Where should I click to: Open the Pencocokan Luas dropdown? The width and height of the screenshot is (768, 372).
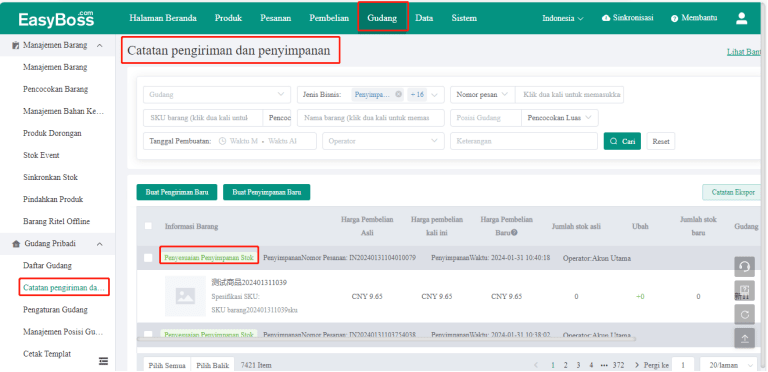pyautogui.click(x=560, y=118)
